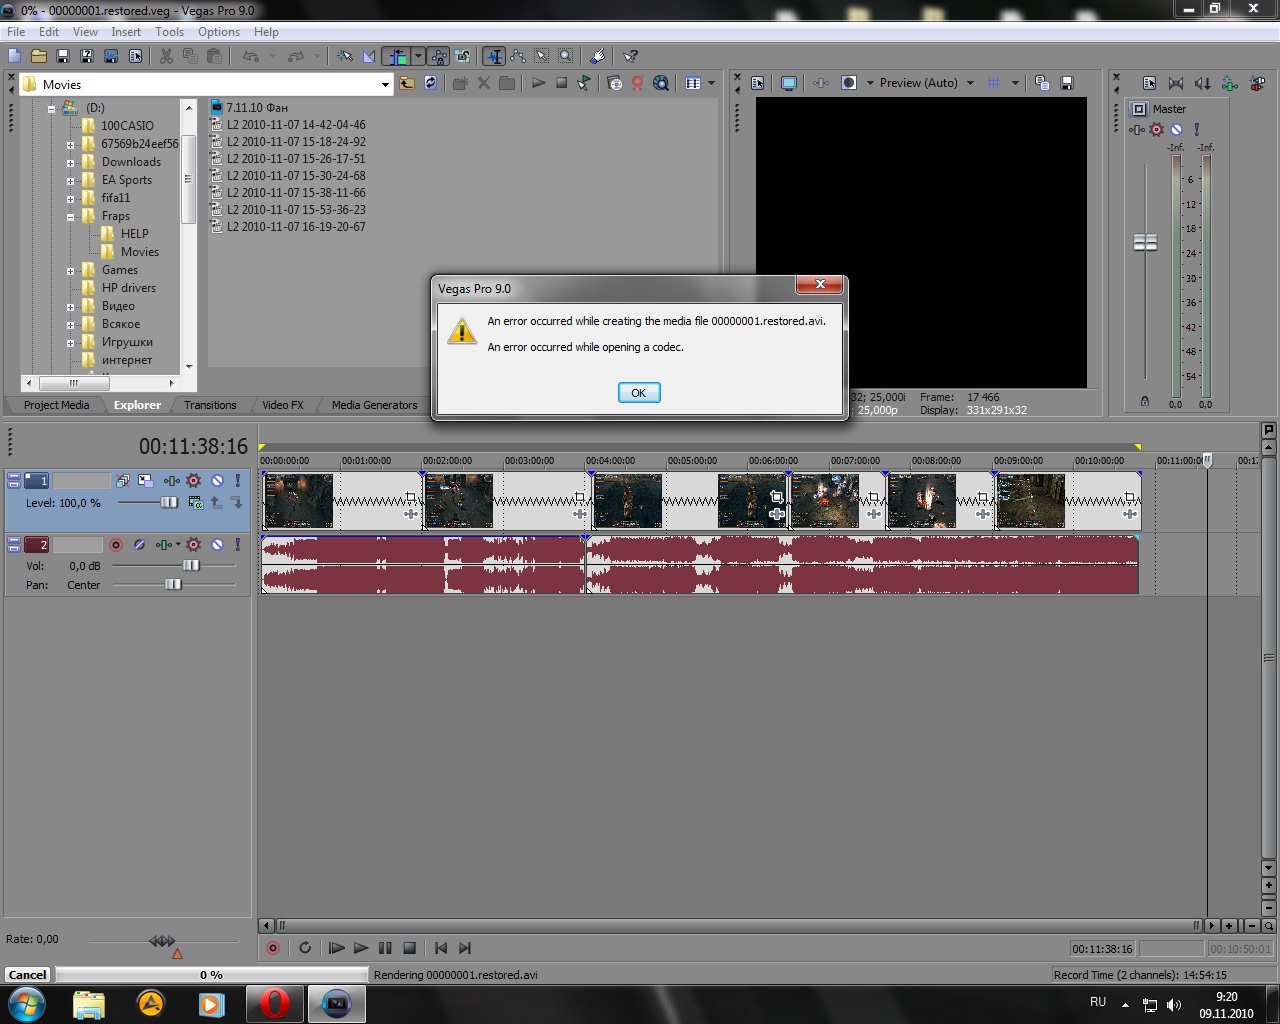Viewport: 1280px width, 1024px height.
Task: Save the project with the floppy icon
Action: 63,56
